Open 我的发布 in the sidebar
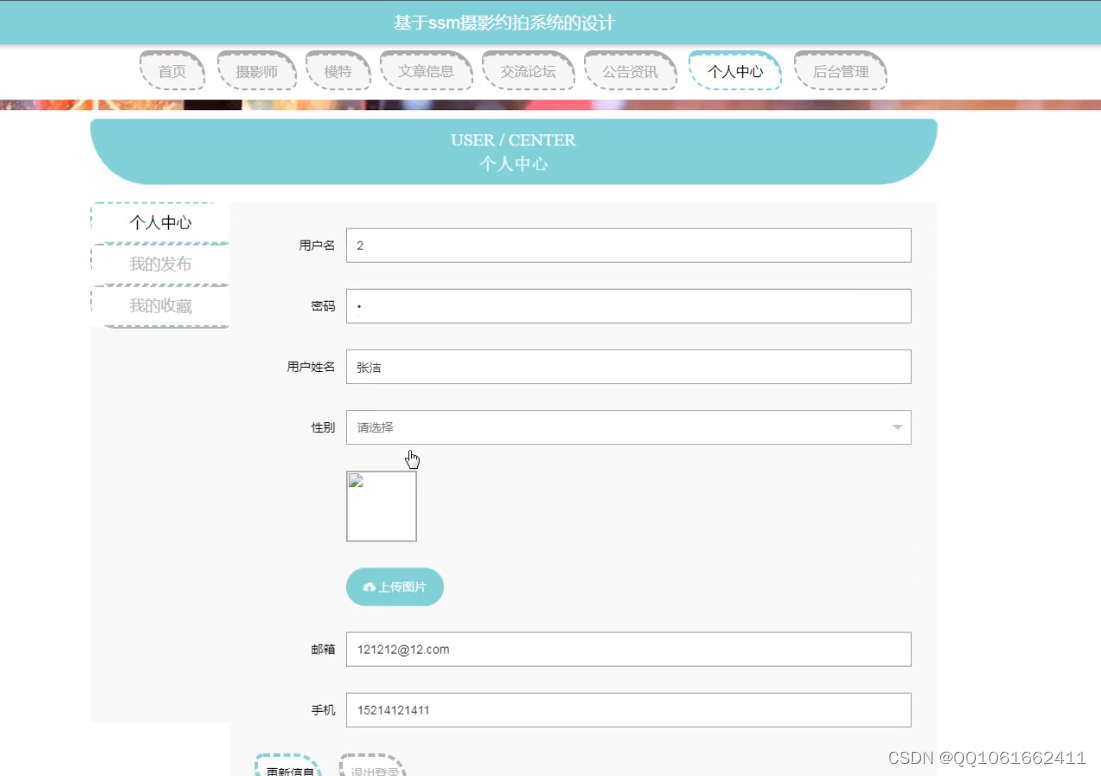This screenshot has height=776, width=1101. point(160,264)
